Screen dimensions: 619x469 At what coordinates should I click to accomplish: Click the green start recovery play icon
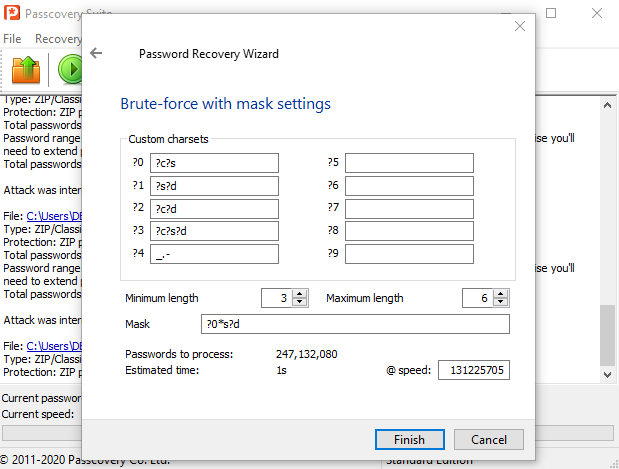pos(70,69)
